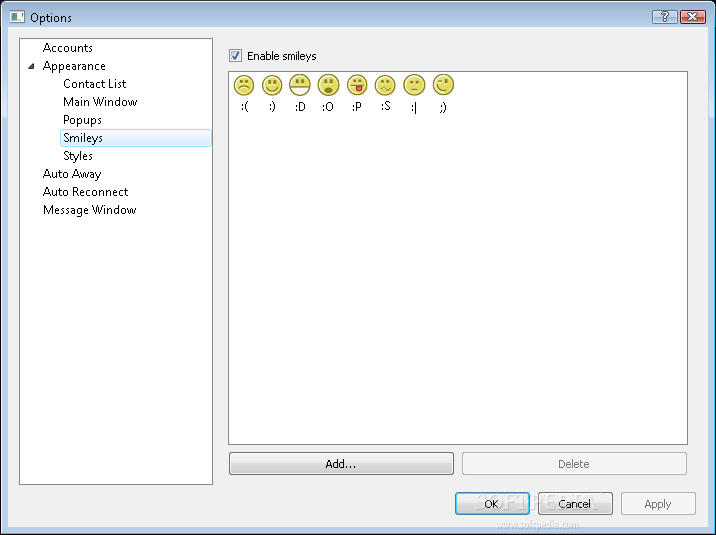This screenshot has width=716, height=535.
Task: Collapse the Appearance tree node
Action: pos(31,66)
